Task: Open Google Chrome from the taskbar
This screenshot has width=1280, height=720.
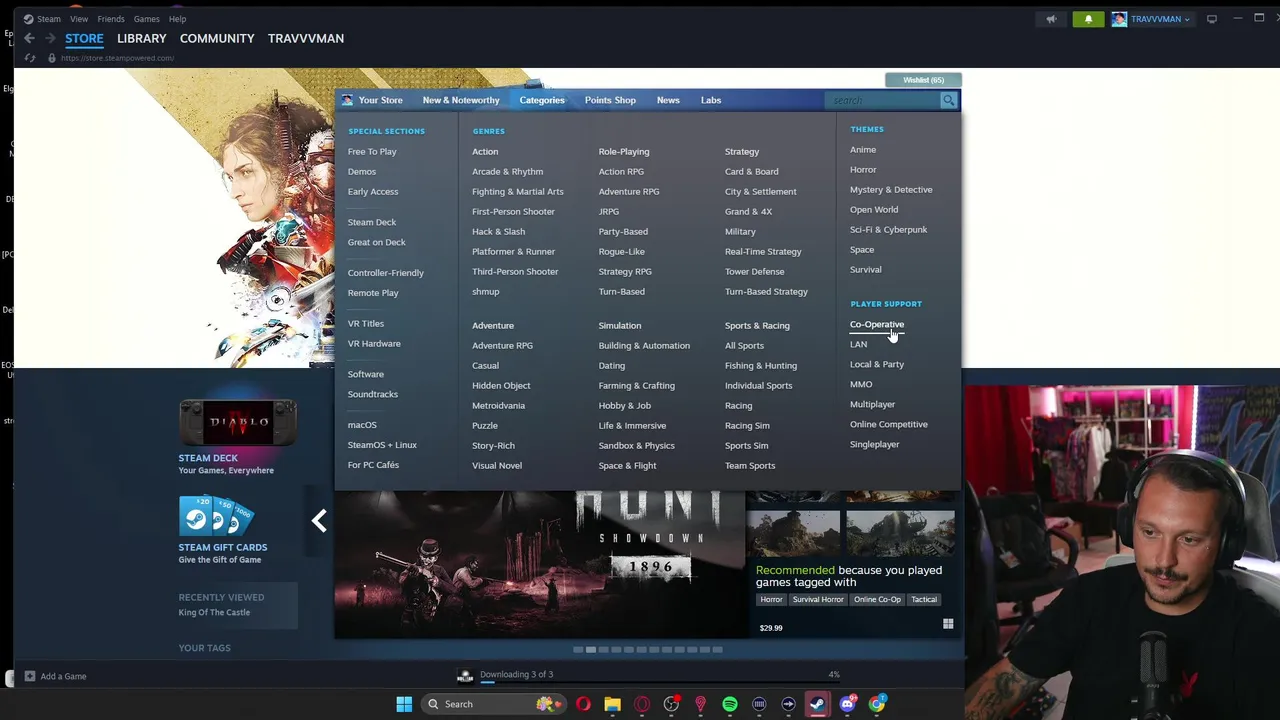Action: point(877,704)
